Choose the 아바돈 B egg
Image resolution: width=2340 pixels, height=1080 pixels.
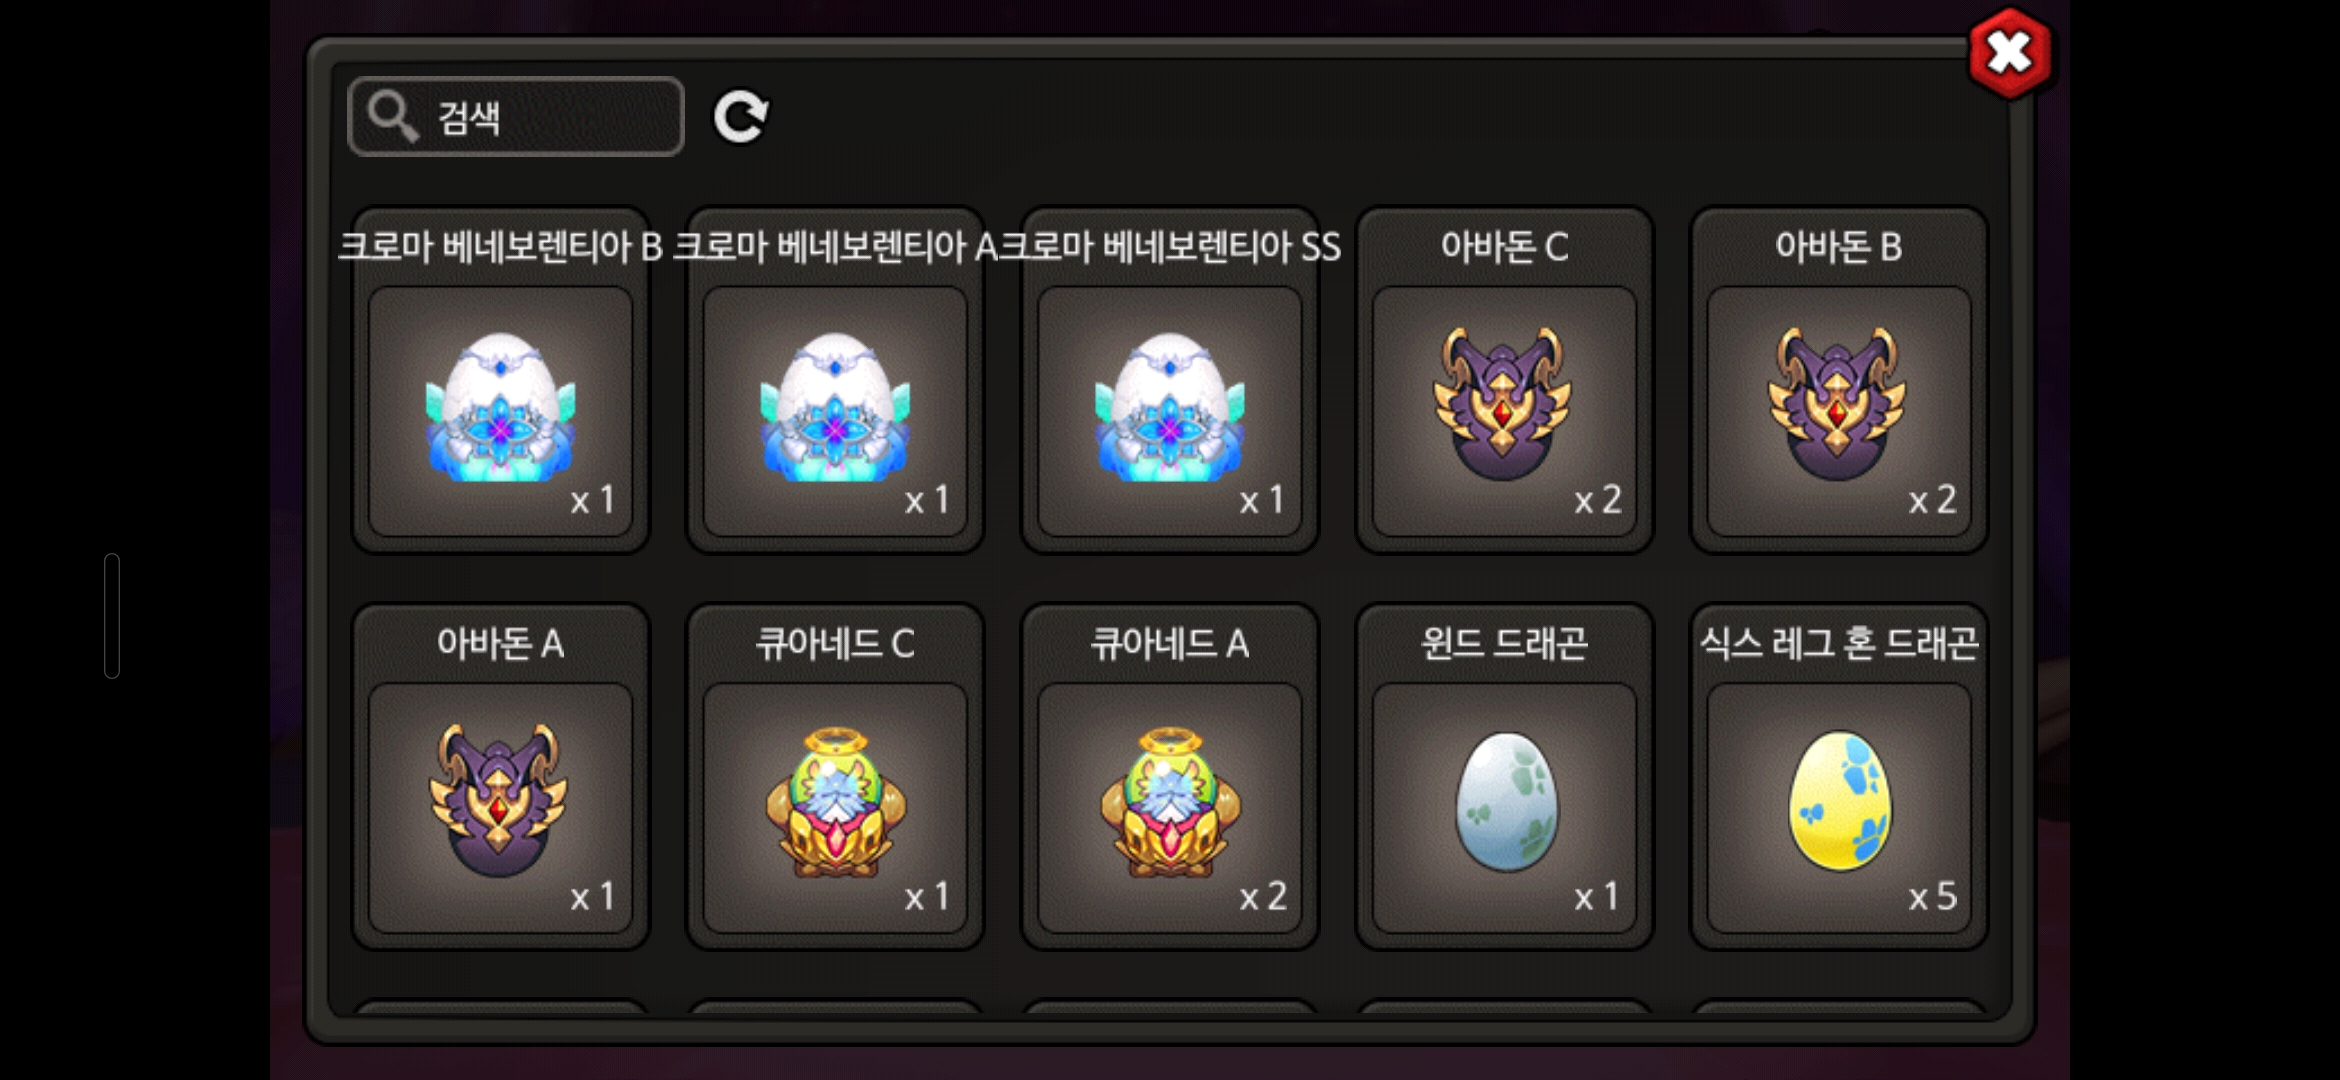coord(1839,412)
